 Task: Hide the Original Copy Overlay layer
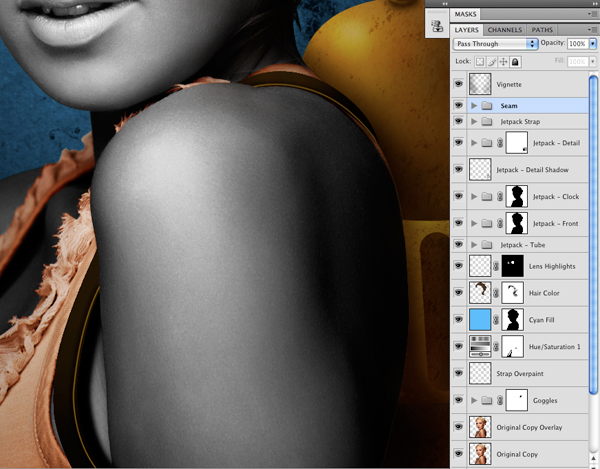click(458, 427)
